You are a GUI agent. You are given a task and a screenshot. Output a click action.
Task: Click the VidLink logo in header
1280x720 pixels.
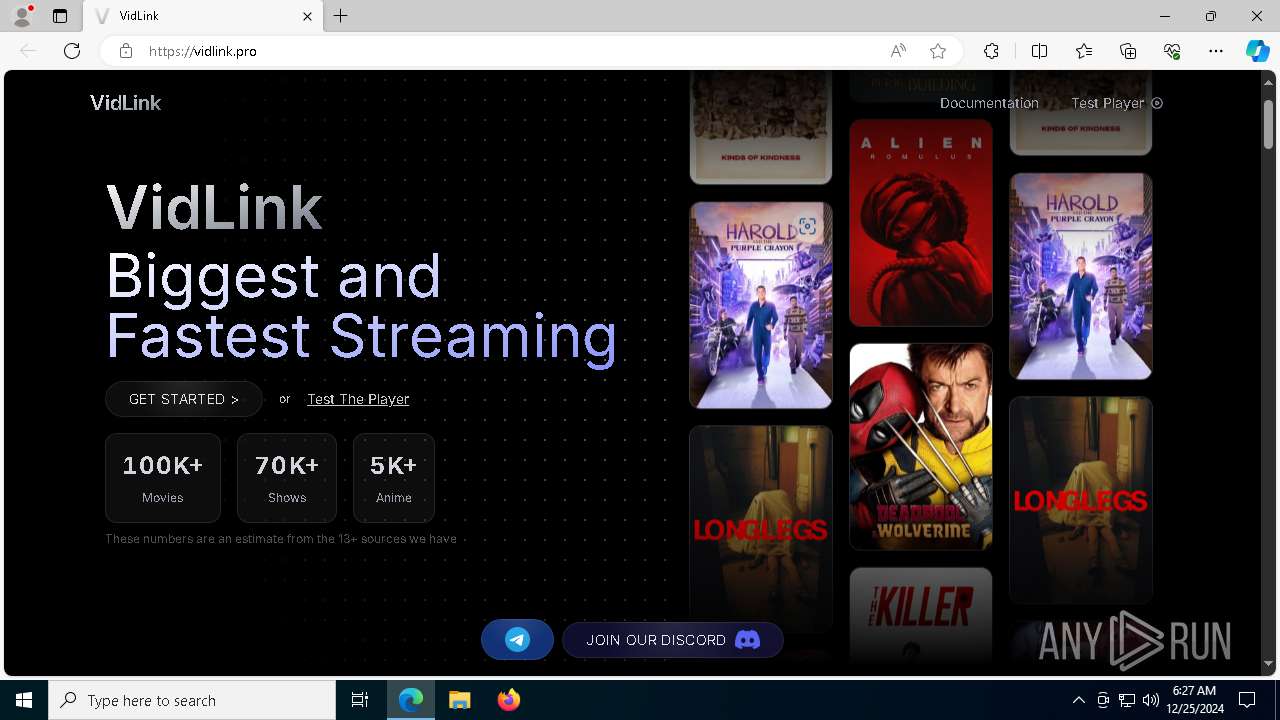(x=125, y=102)
